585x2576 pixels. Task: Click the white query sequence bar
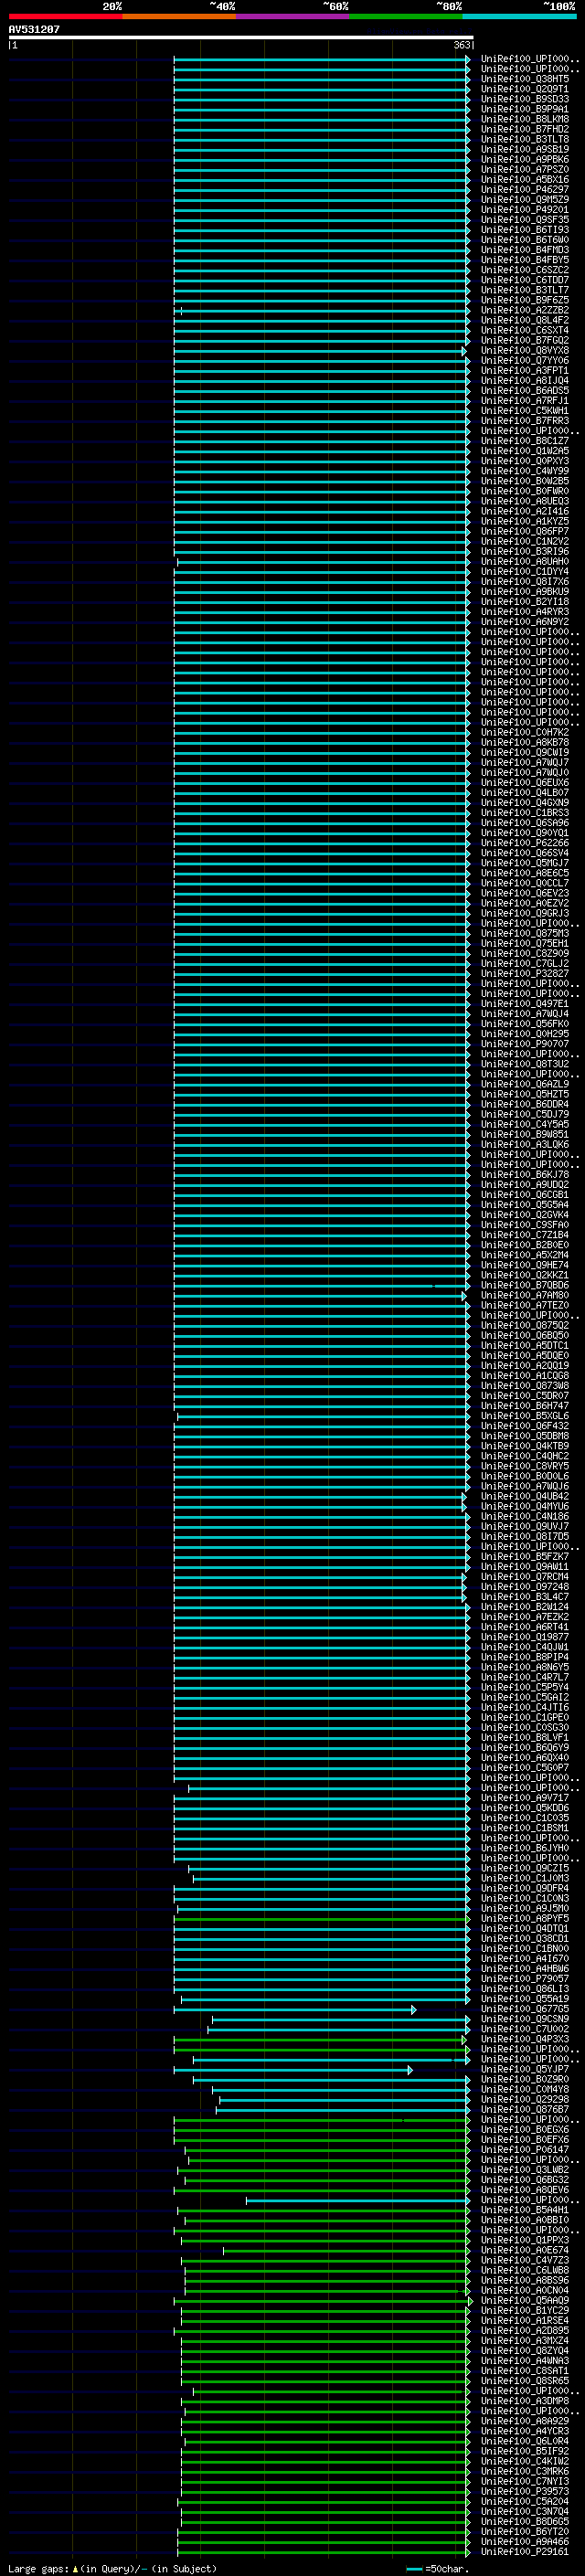point(241,37)
